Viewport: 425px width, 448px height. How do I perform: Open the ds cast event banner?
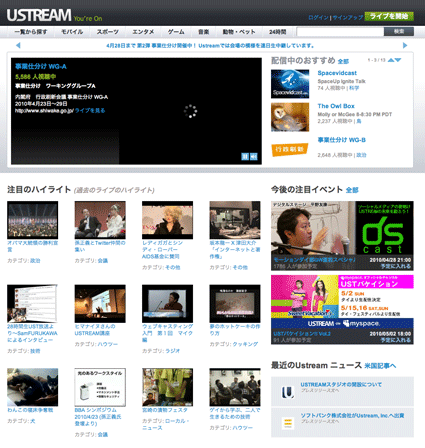342,235
